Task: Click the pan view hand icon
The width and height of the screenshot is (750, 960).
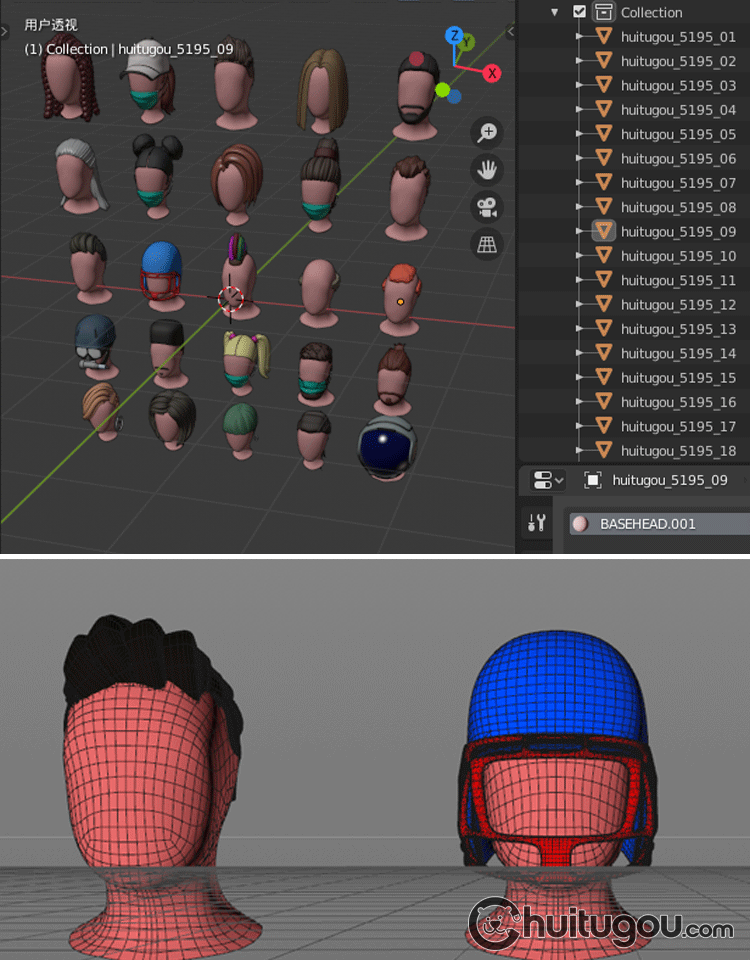Action: click(487, 170)
